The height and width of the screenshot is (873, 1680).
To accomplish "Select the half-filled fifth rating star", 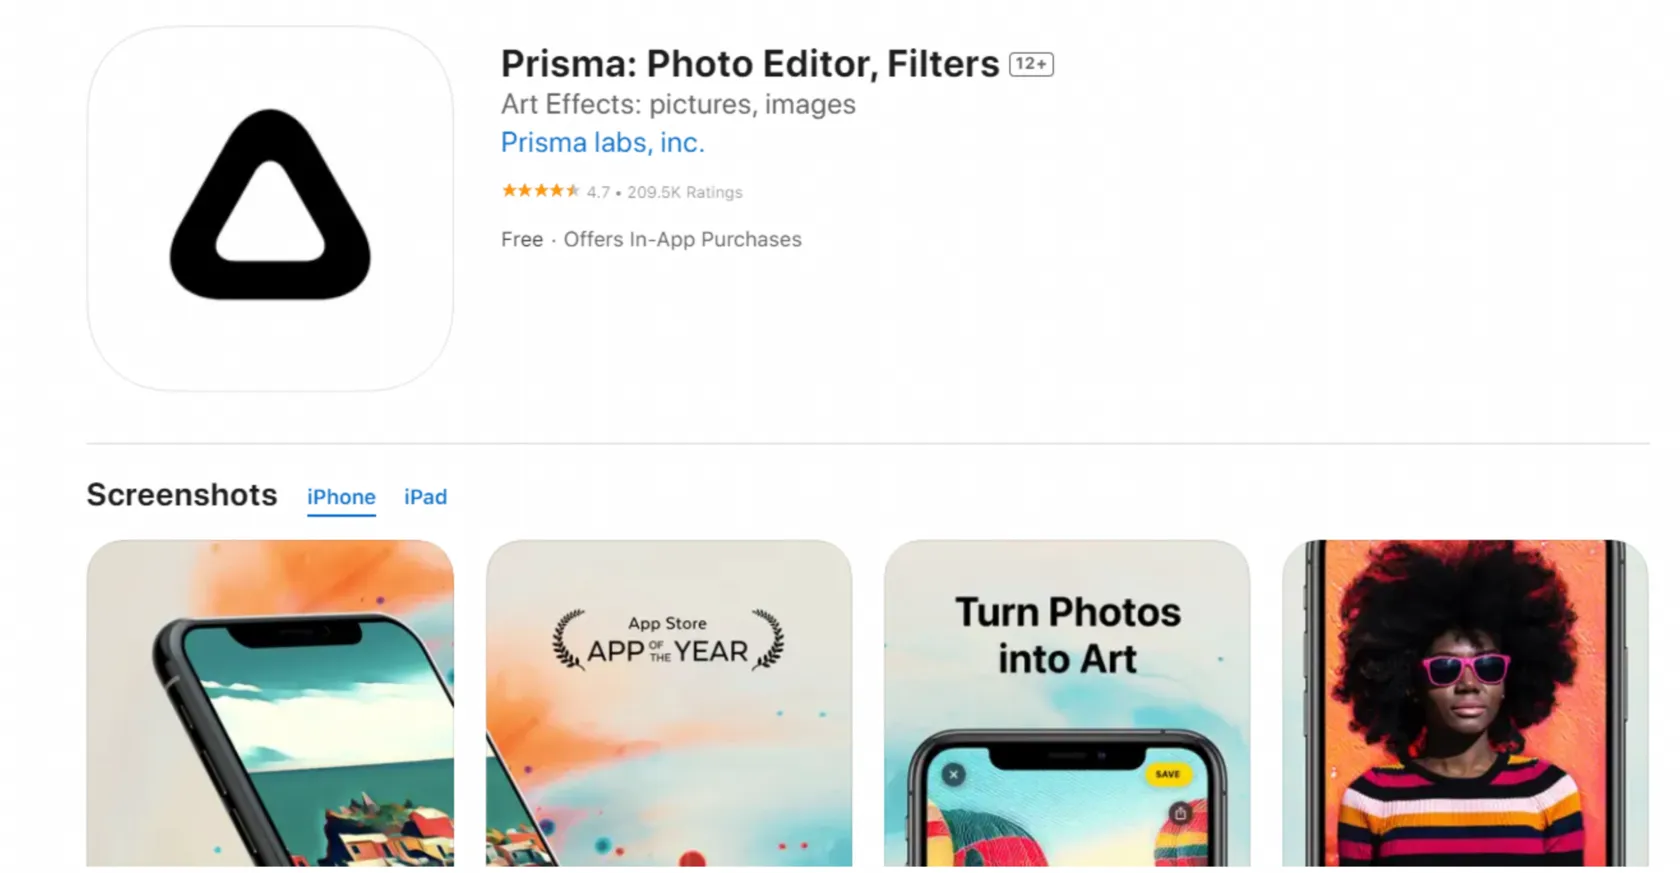I will (572, 190).
